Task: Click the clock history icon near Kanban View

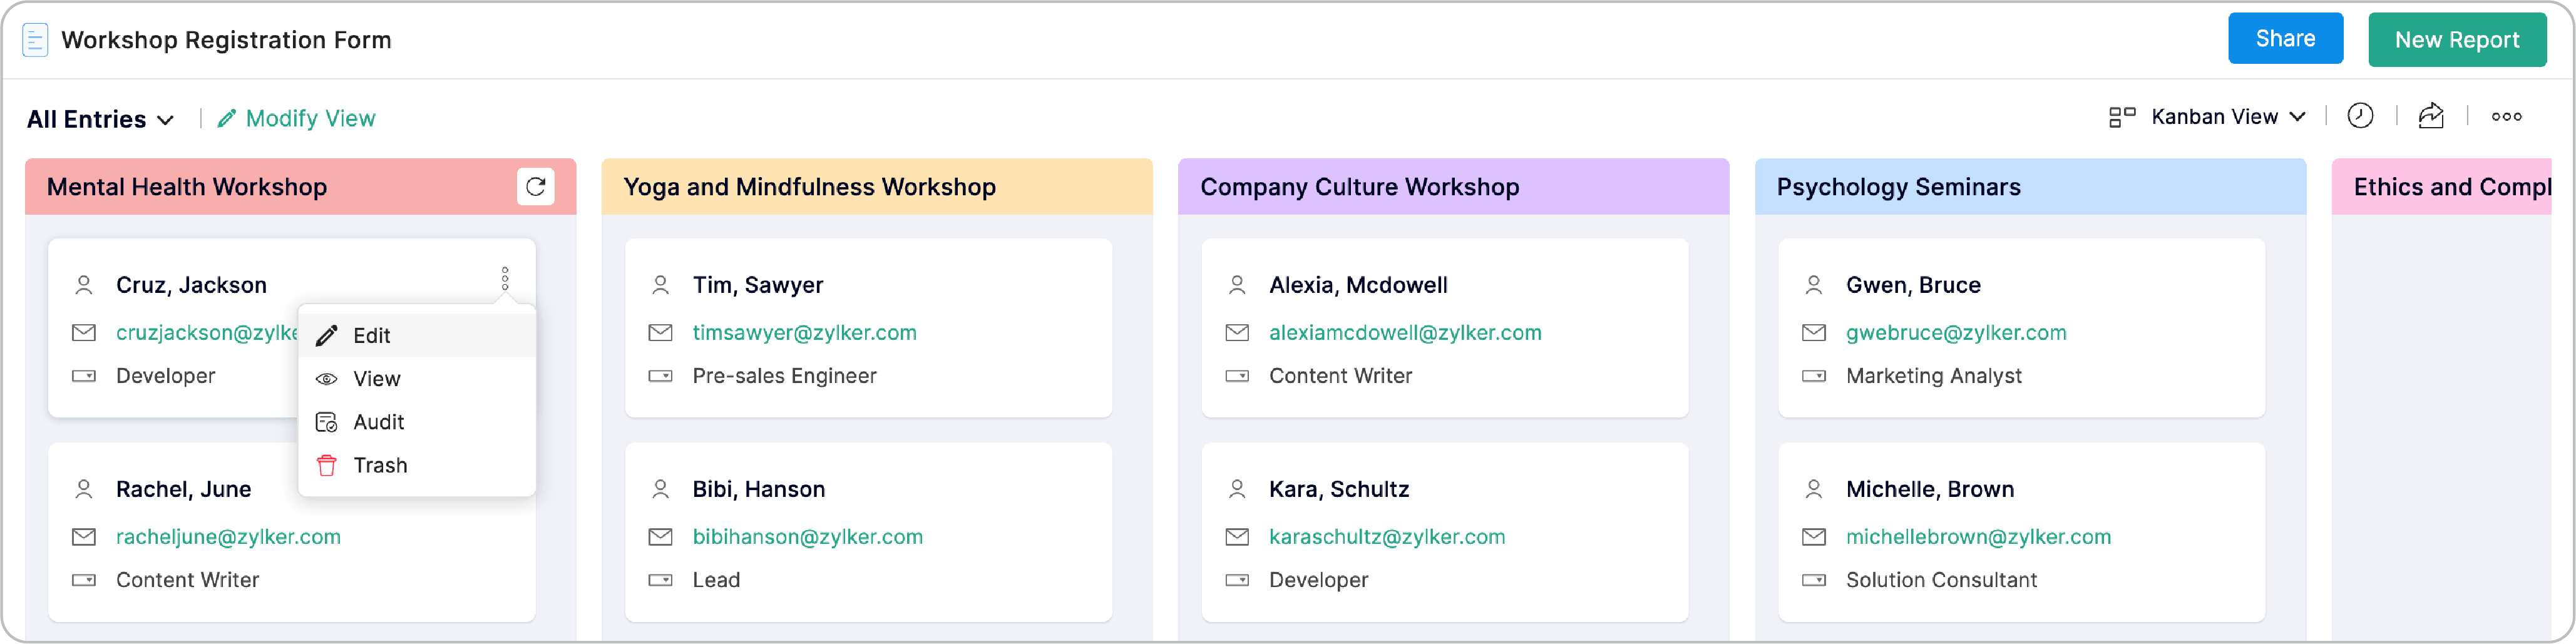Action: coord(2361,116)
